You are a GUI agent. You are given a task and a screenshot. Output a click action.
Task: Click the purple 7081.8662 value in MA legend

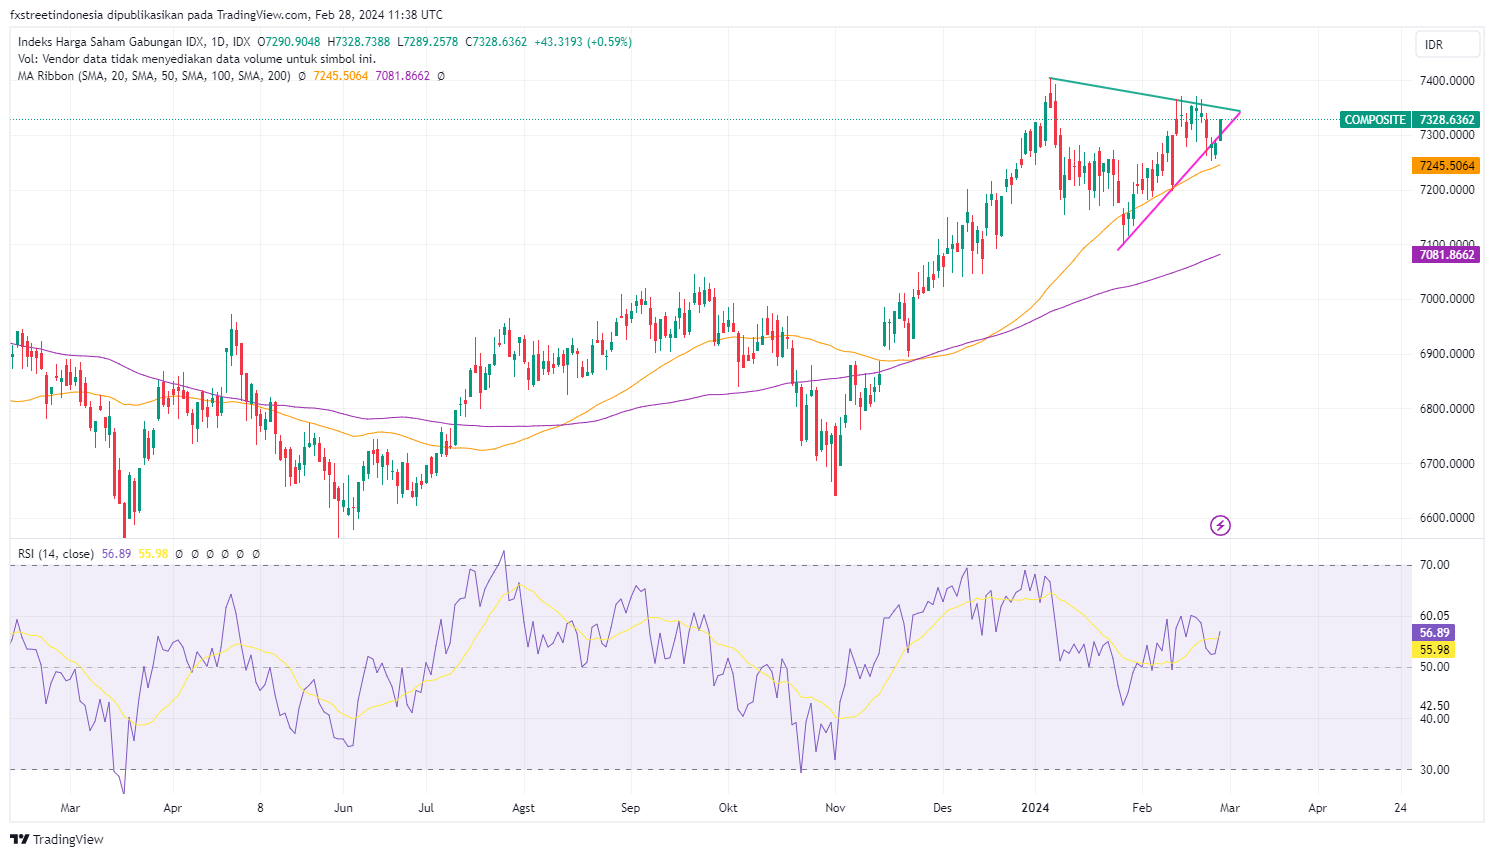click(x=403, y=76)
